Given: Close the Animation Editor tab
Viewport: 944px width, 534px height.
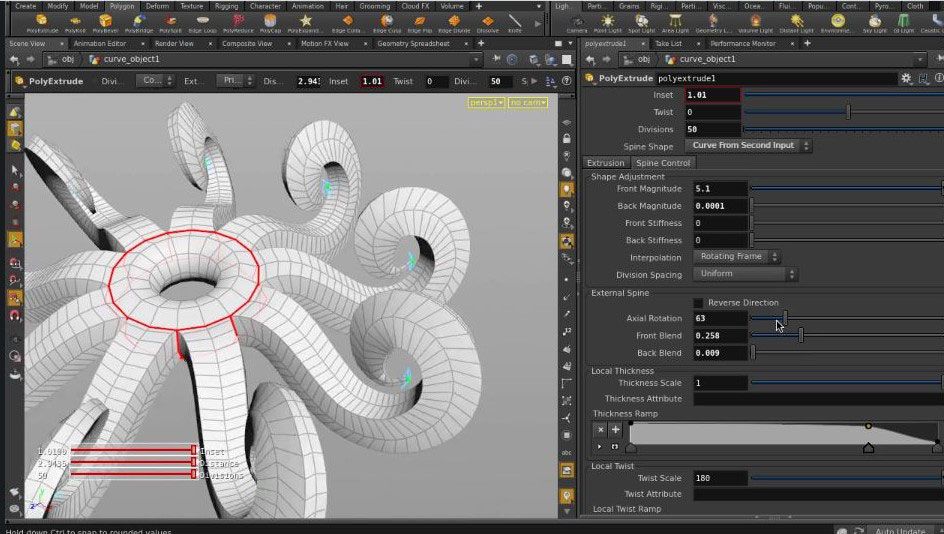Looking at the screenshot, I should tap(143, 44).
